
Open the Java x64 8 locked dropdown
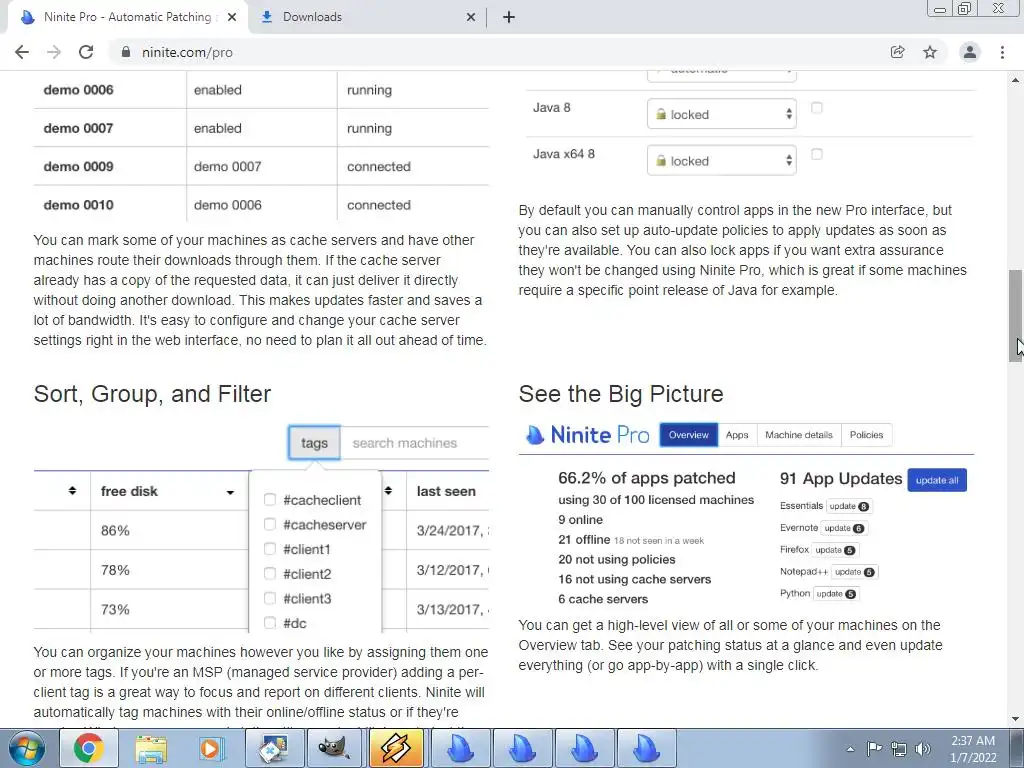(722, 161)
